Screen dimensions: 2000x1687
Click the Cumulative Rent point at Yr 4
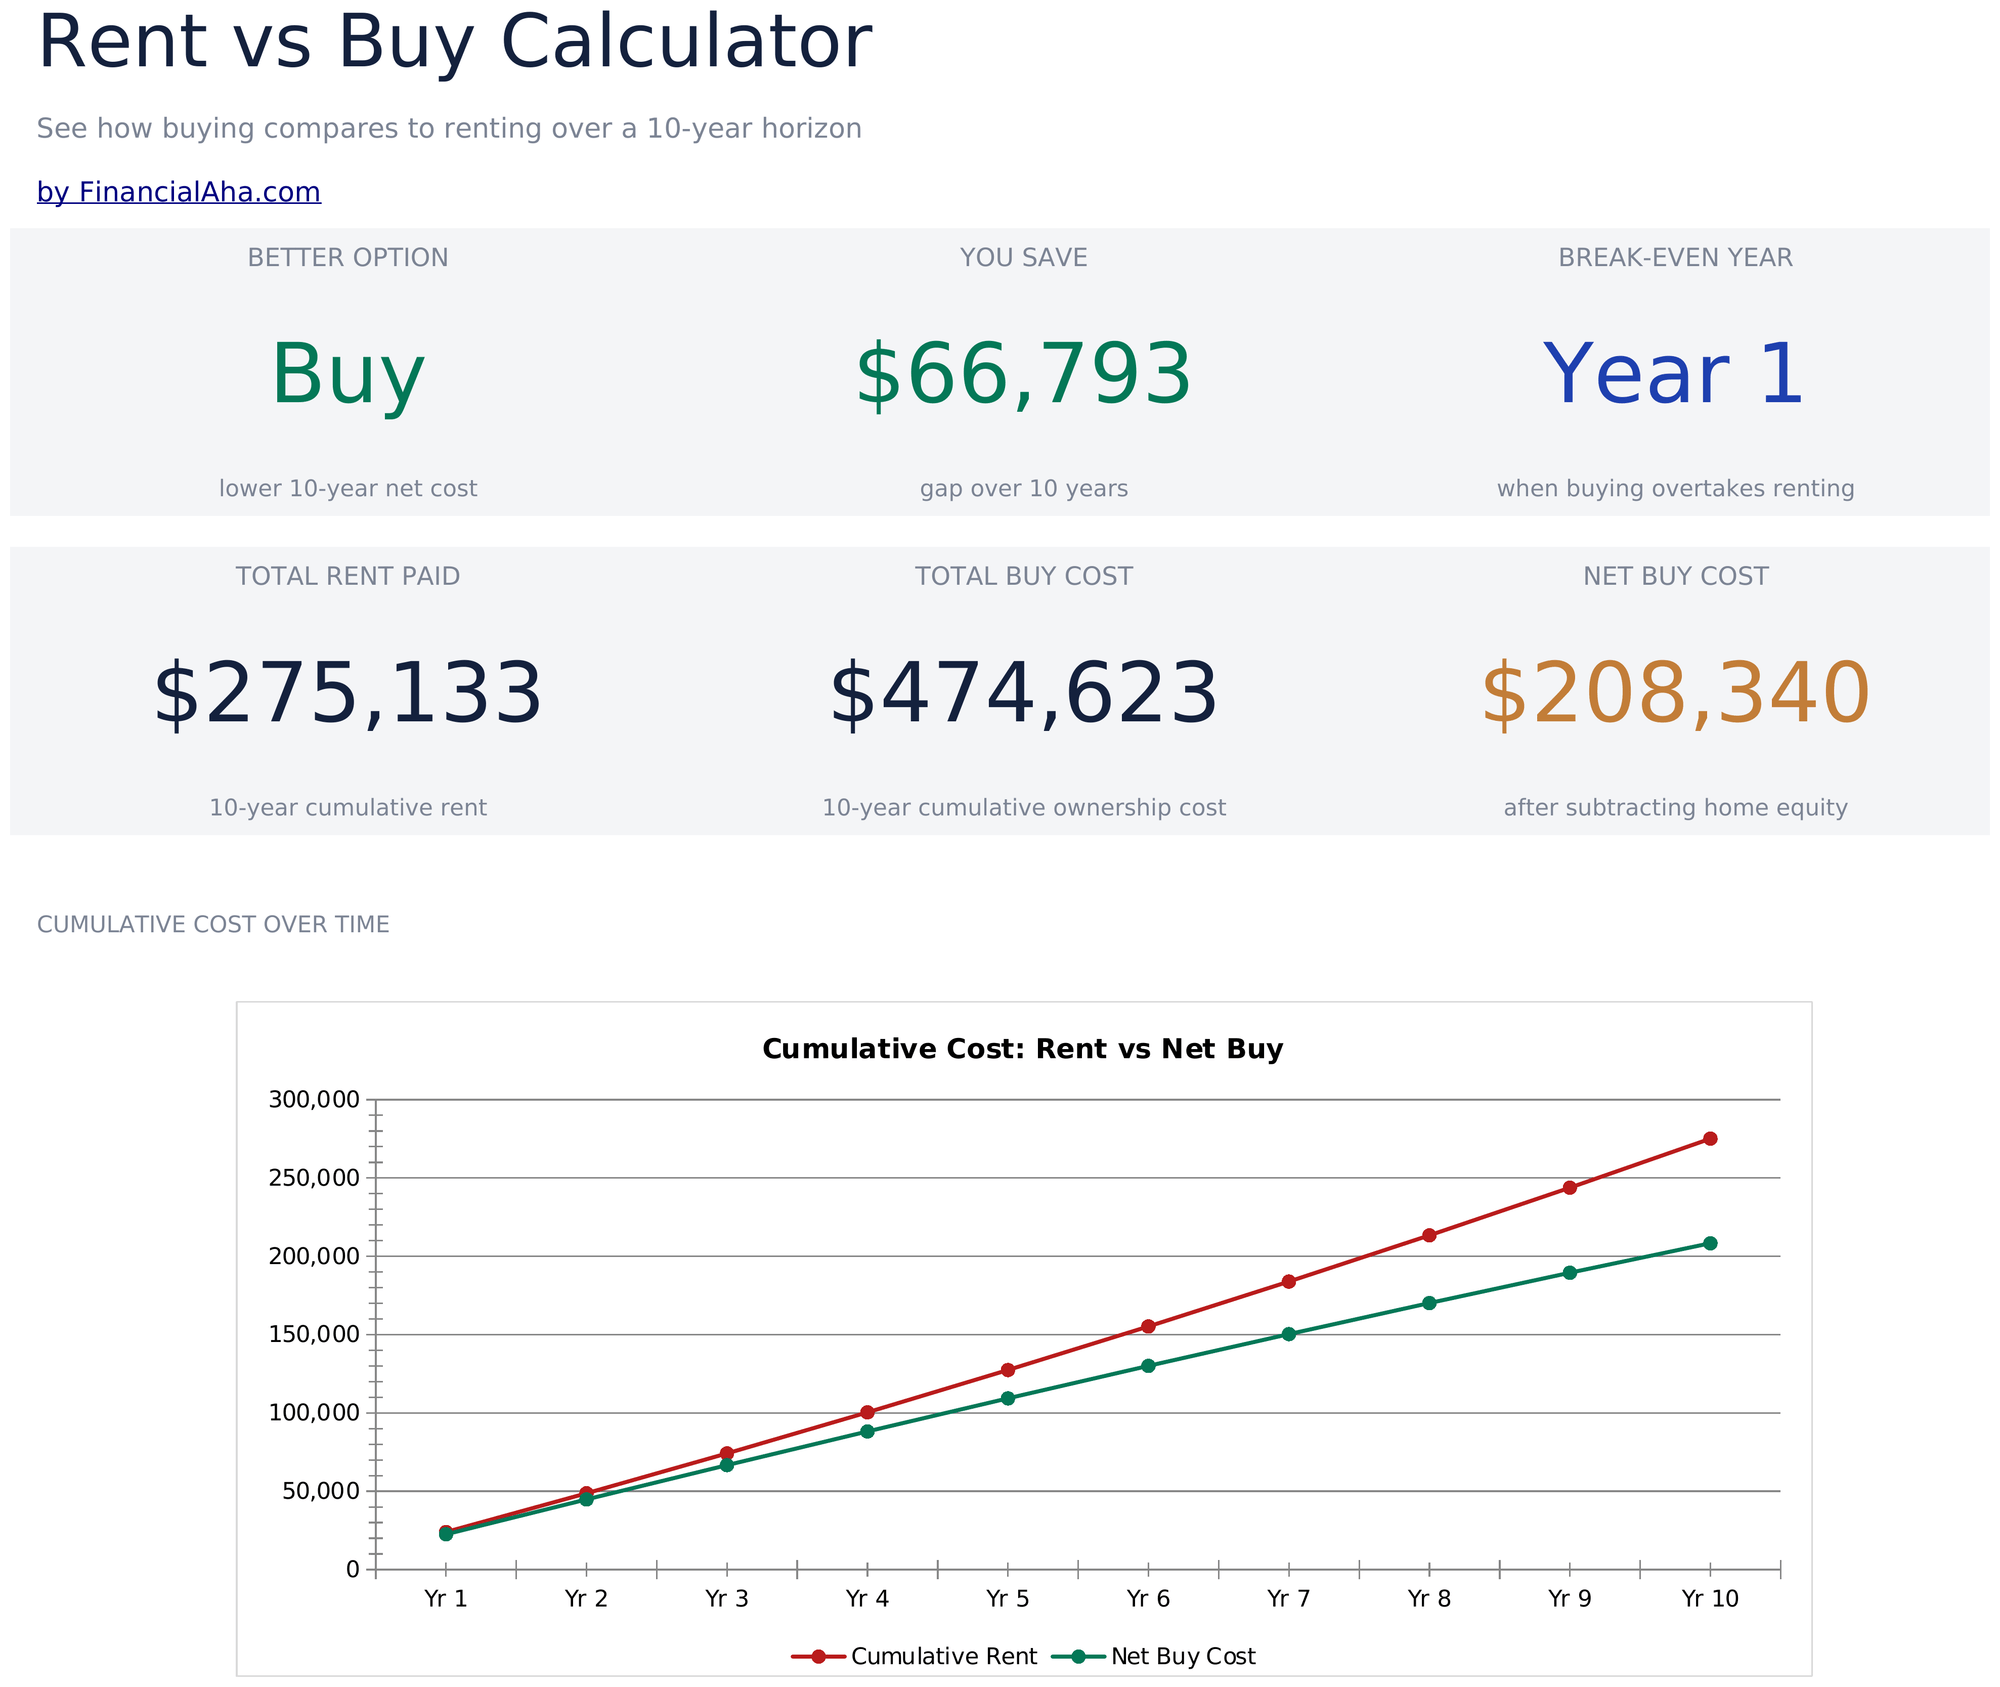[867, 1412]
